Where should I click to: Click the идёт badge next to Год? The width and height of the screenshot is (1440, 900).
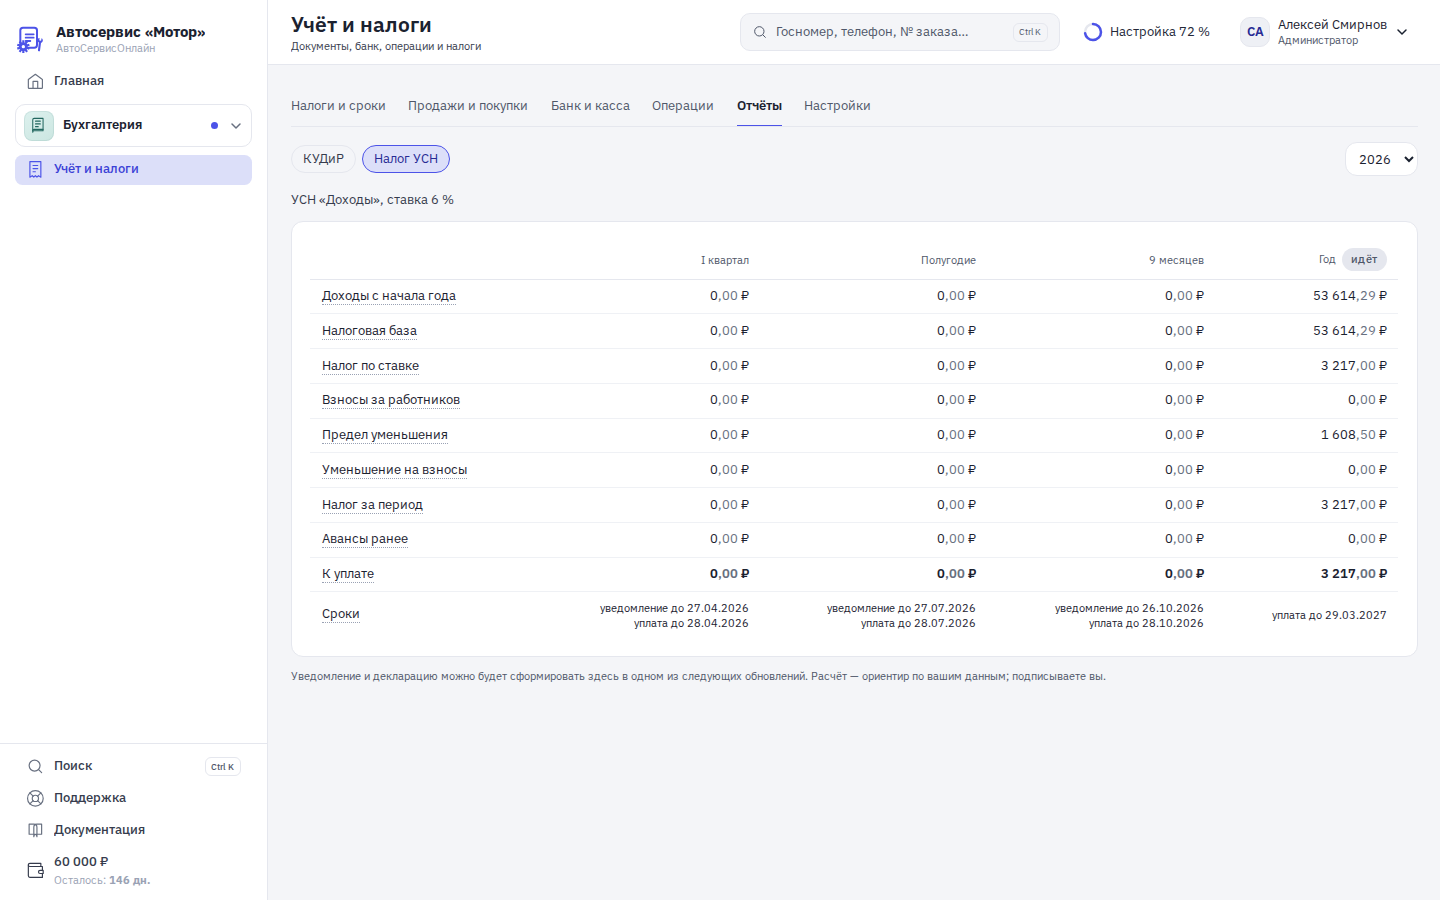point(1364,260)
